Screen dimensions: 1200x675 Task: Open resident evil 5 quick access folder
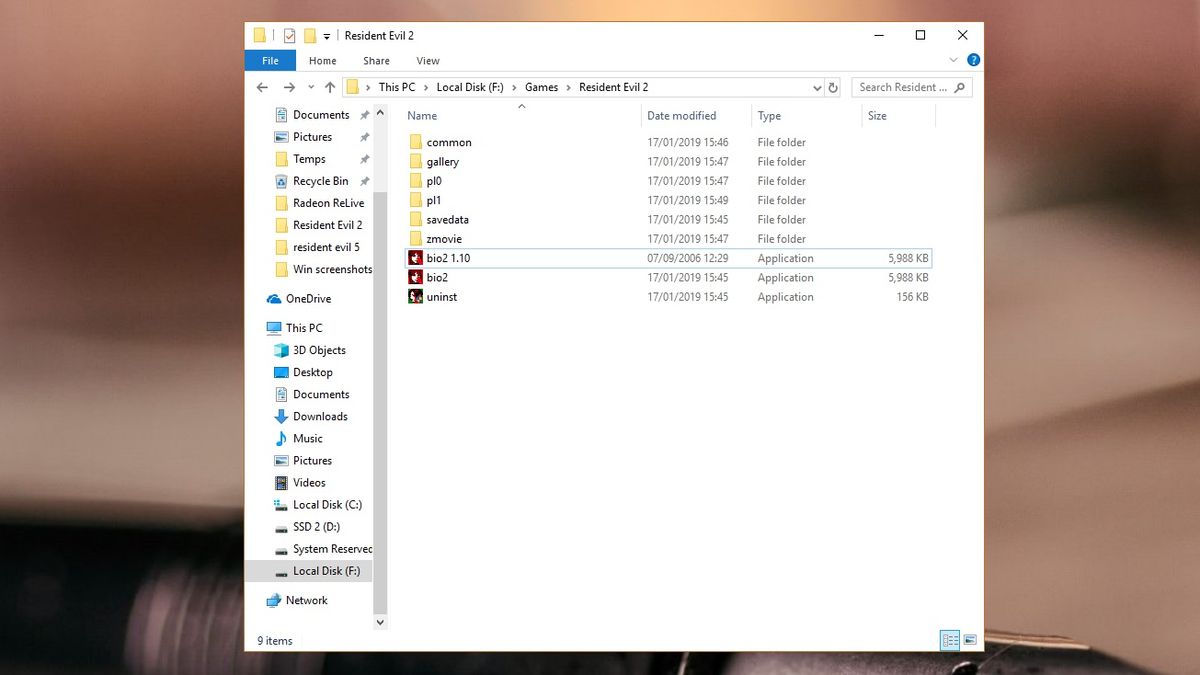[x=317, y=247]
